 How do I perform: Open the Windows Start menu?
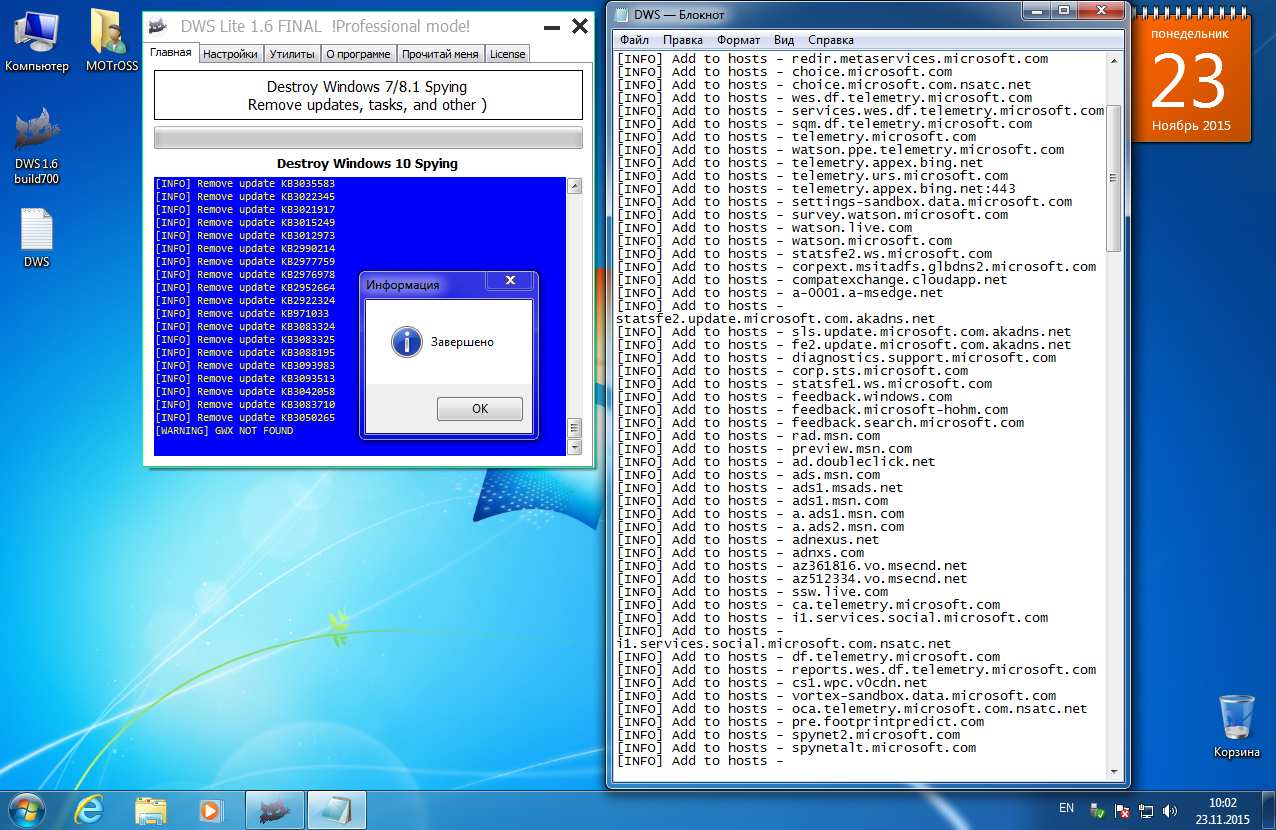(27, 808)
